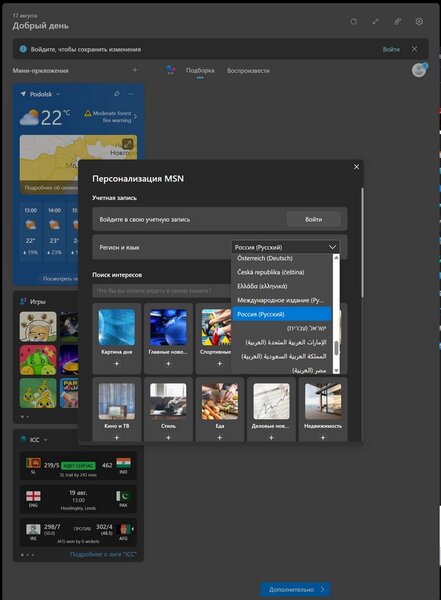This screenshot has height=600, width=441.
Task: Click the language list scroll down arrow
Action: [x=336, y=370]
